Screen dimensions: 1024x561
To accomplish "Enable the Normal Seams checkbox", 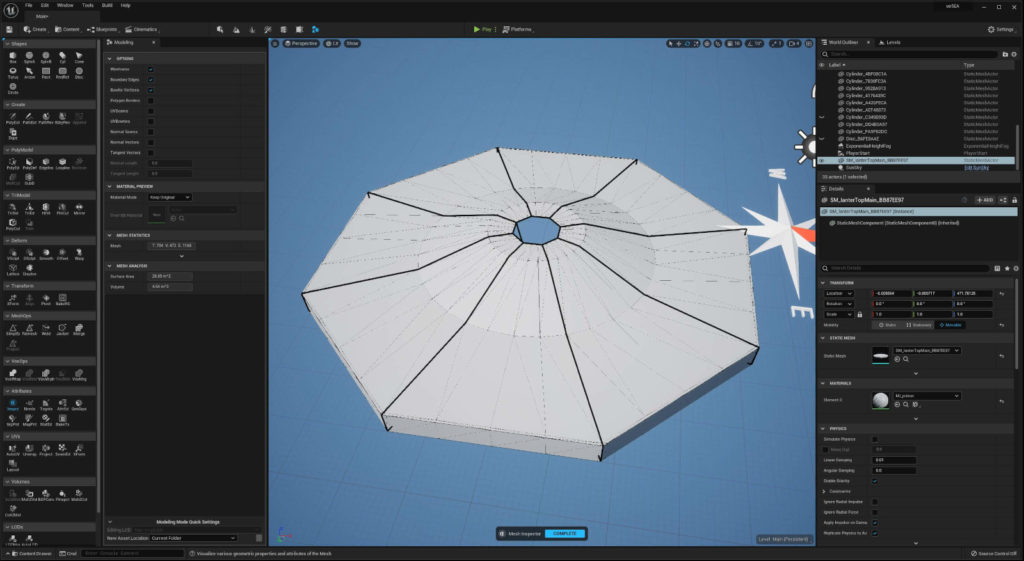I will click(x=151, y=132).
